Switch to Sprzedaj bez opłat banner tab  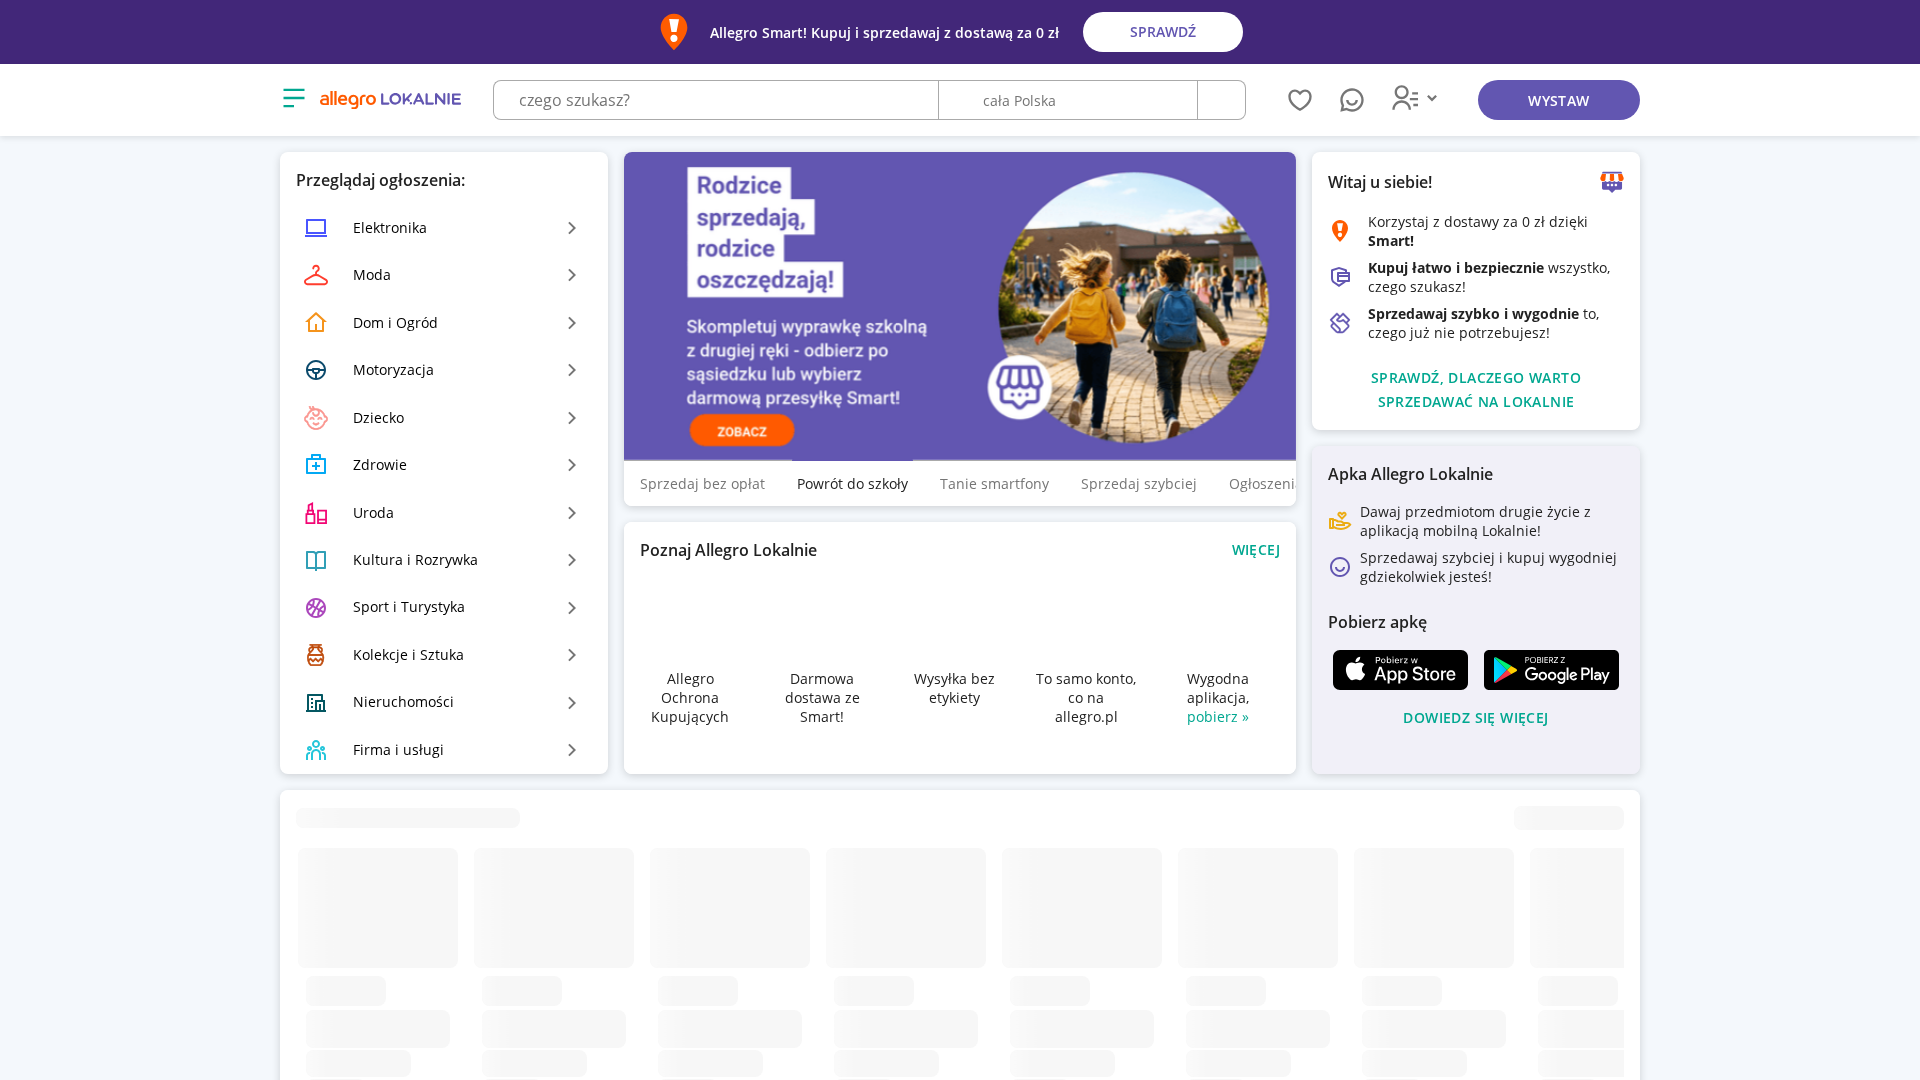point(702,484)
